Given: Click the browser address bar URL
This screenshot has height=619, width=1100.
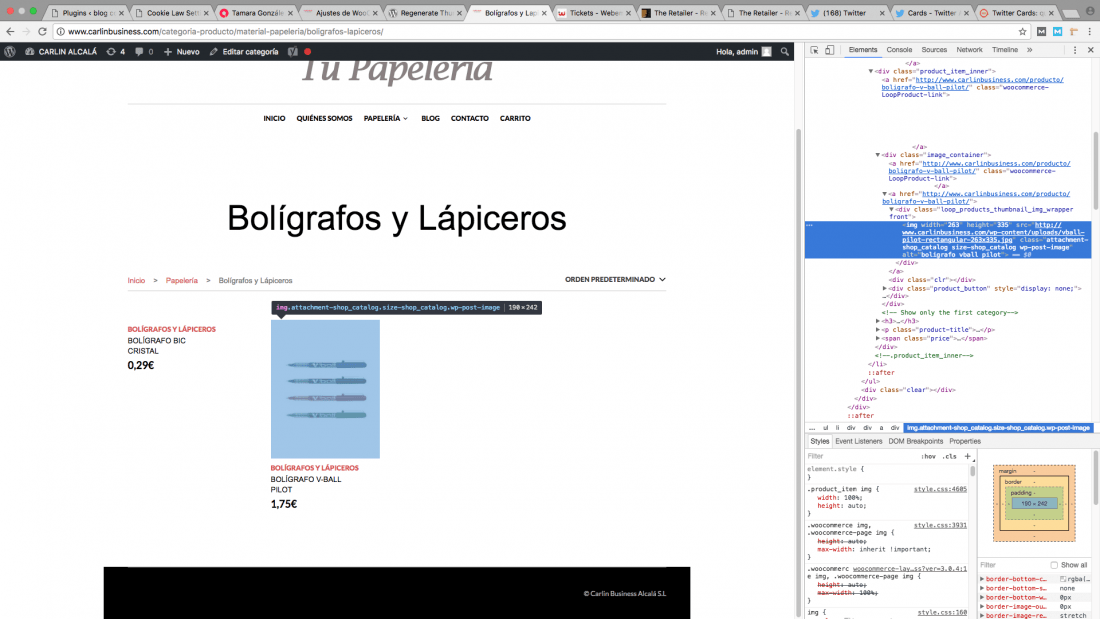Looking at the screenshot, I should [x=225, y=32].
